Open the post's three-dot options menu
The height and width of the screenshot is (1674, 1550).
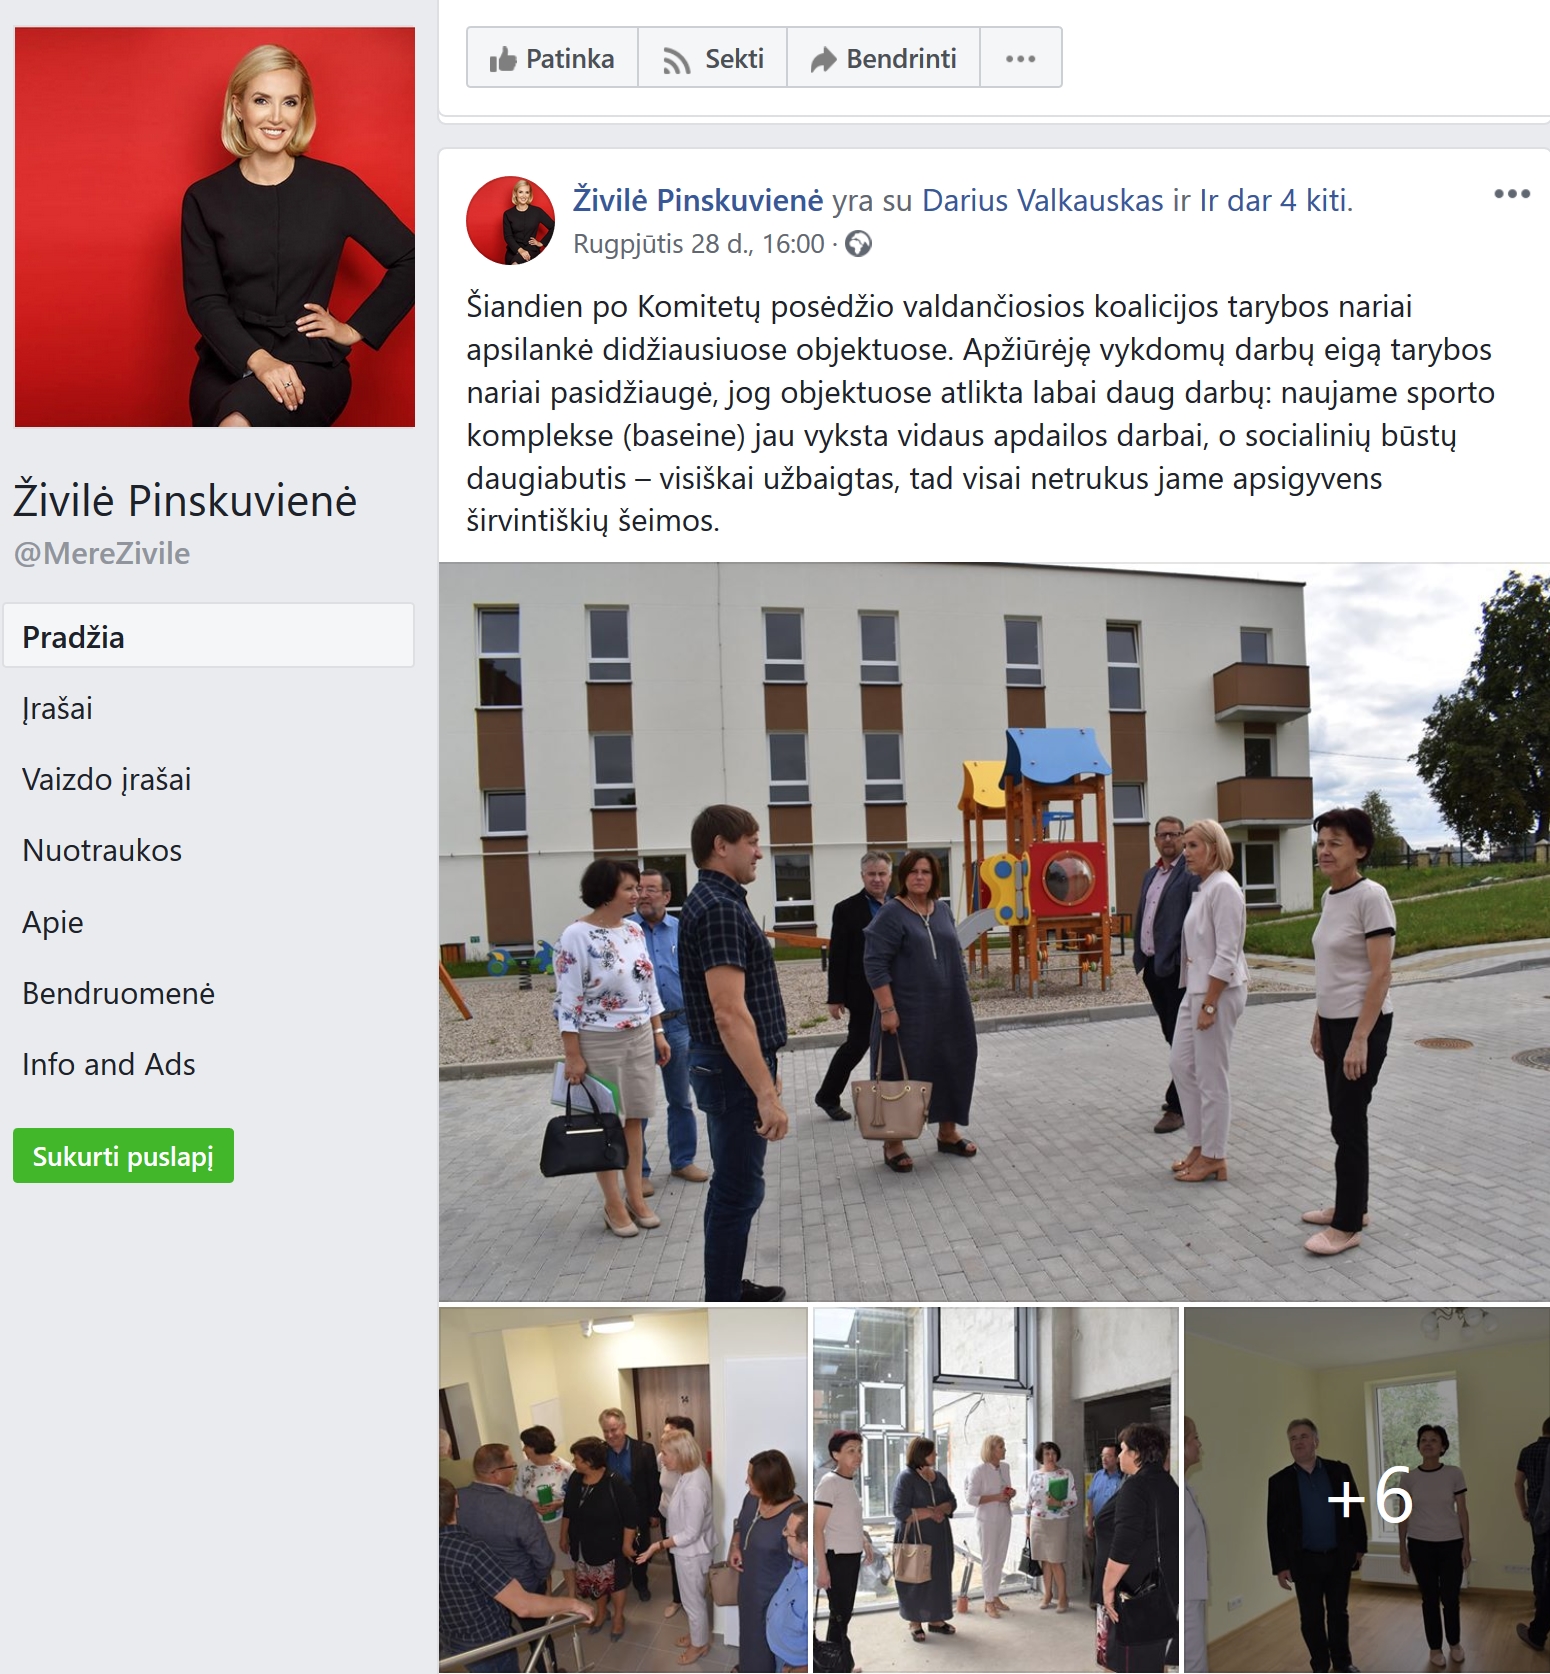[x=1512, y=194]
